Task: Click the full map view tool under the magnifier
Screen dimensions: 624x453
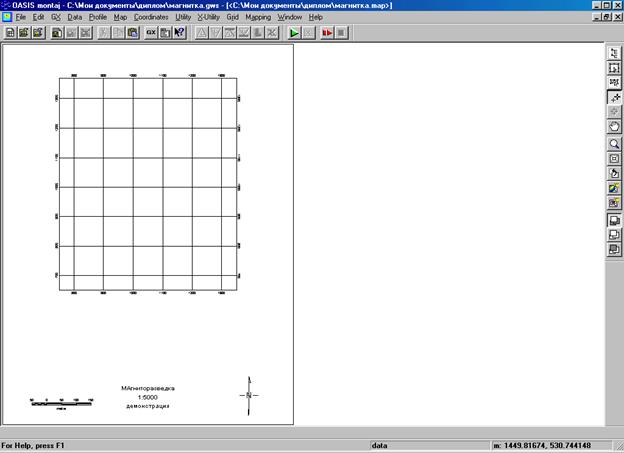Action: click(x=614, y=158)
